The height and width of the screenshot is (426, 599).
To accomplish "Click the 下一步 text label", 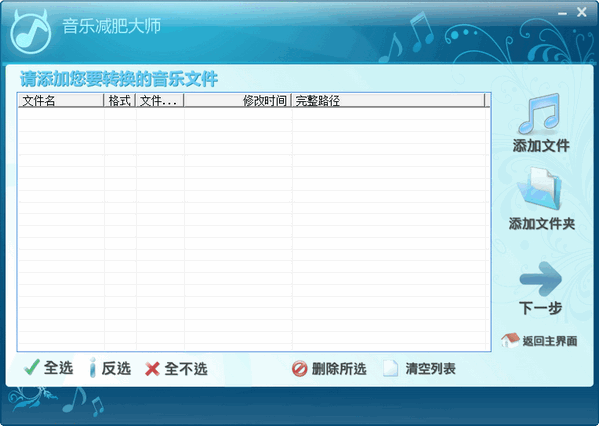I will pos(540,308).
